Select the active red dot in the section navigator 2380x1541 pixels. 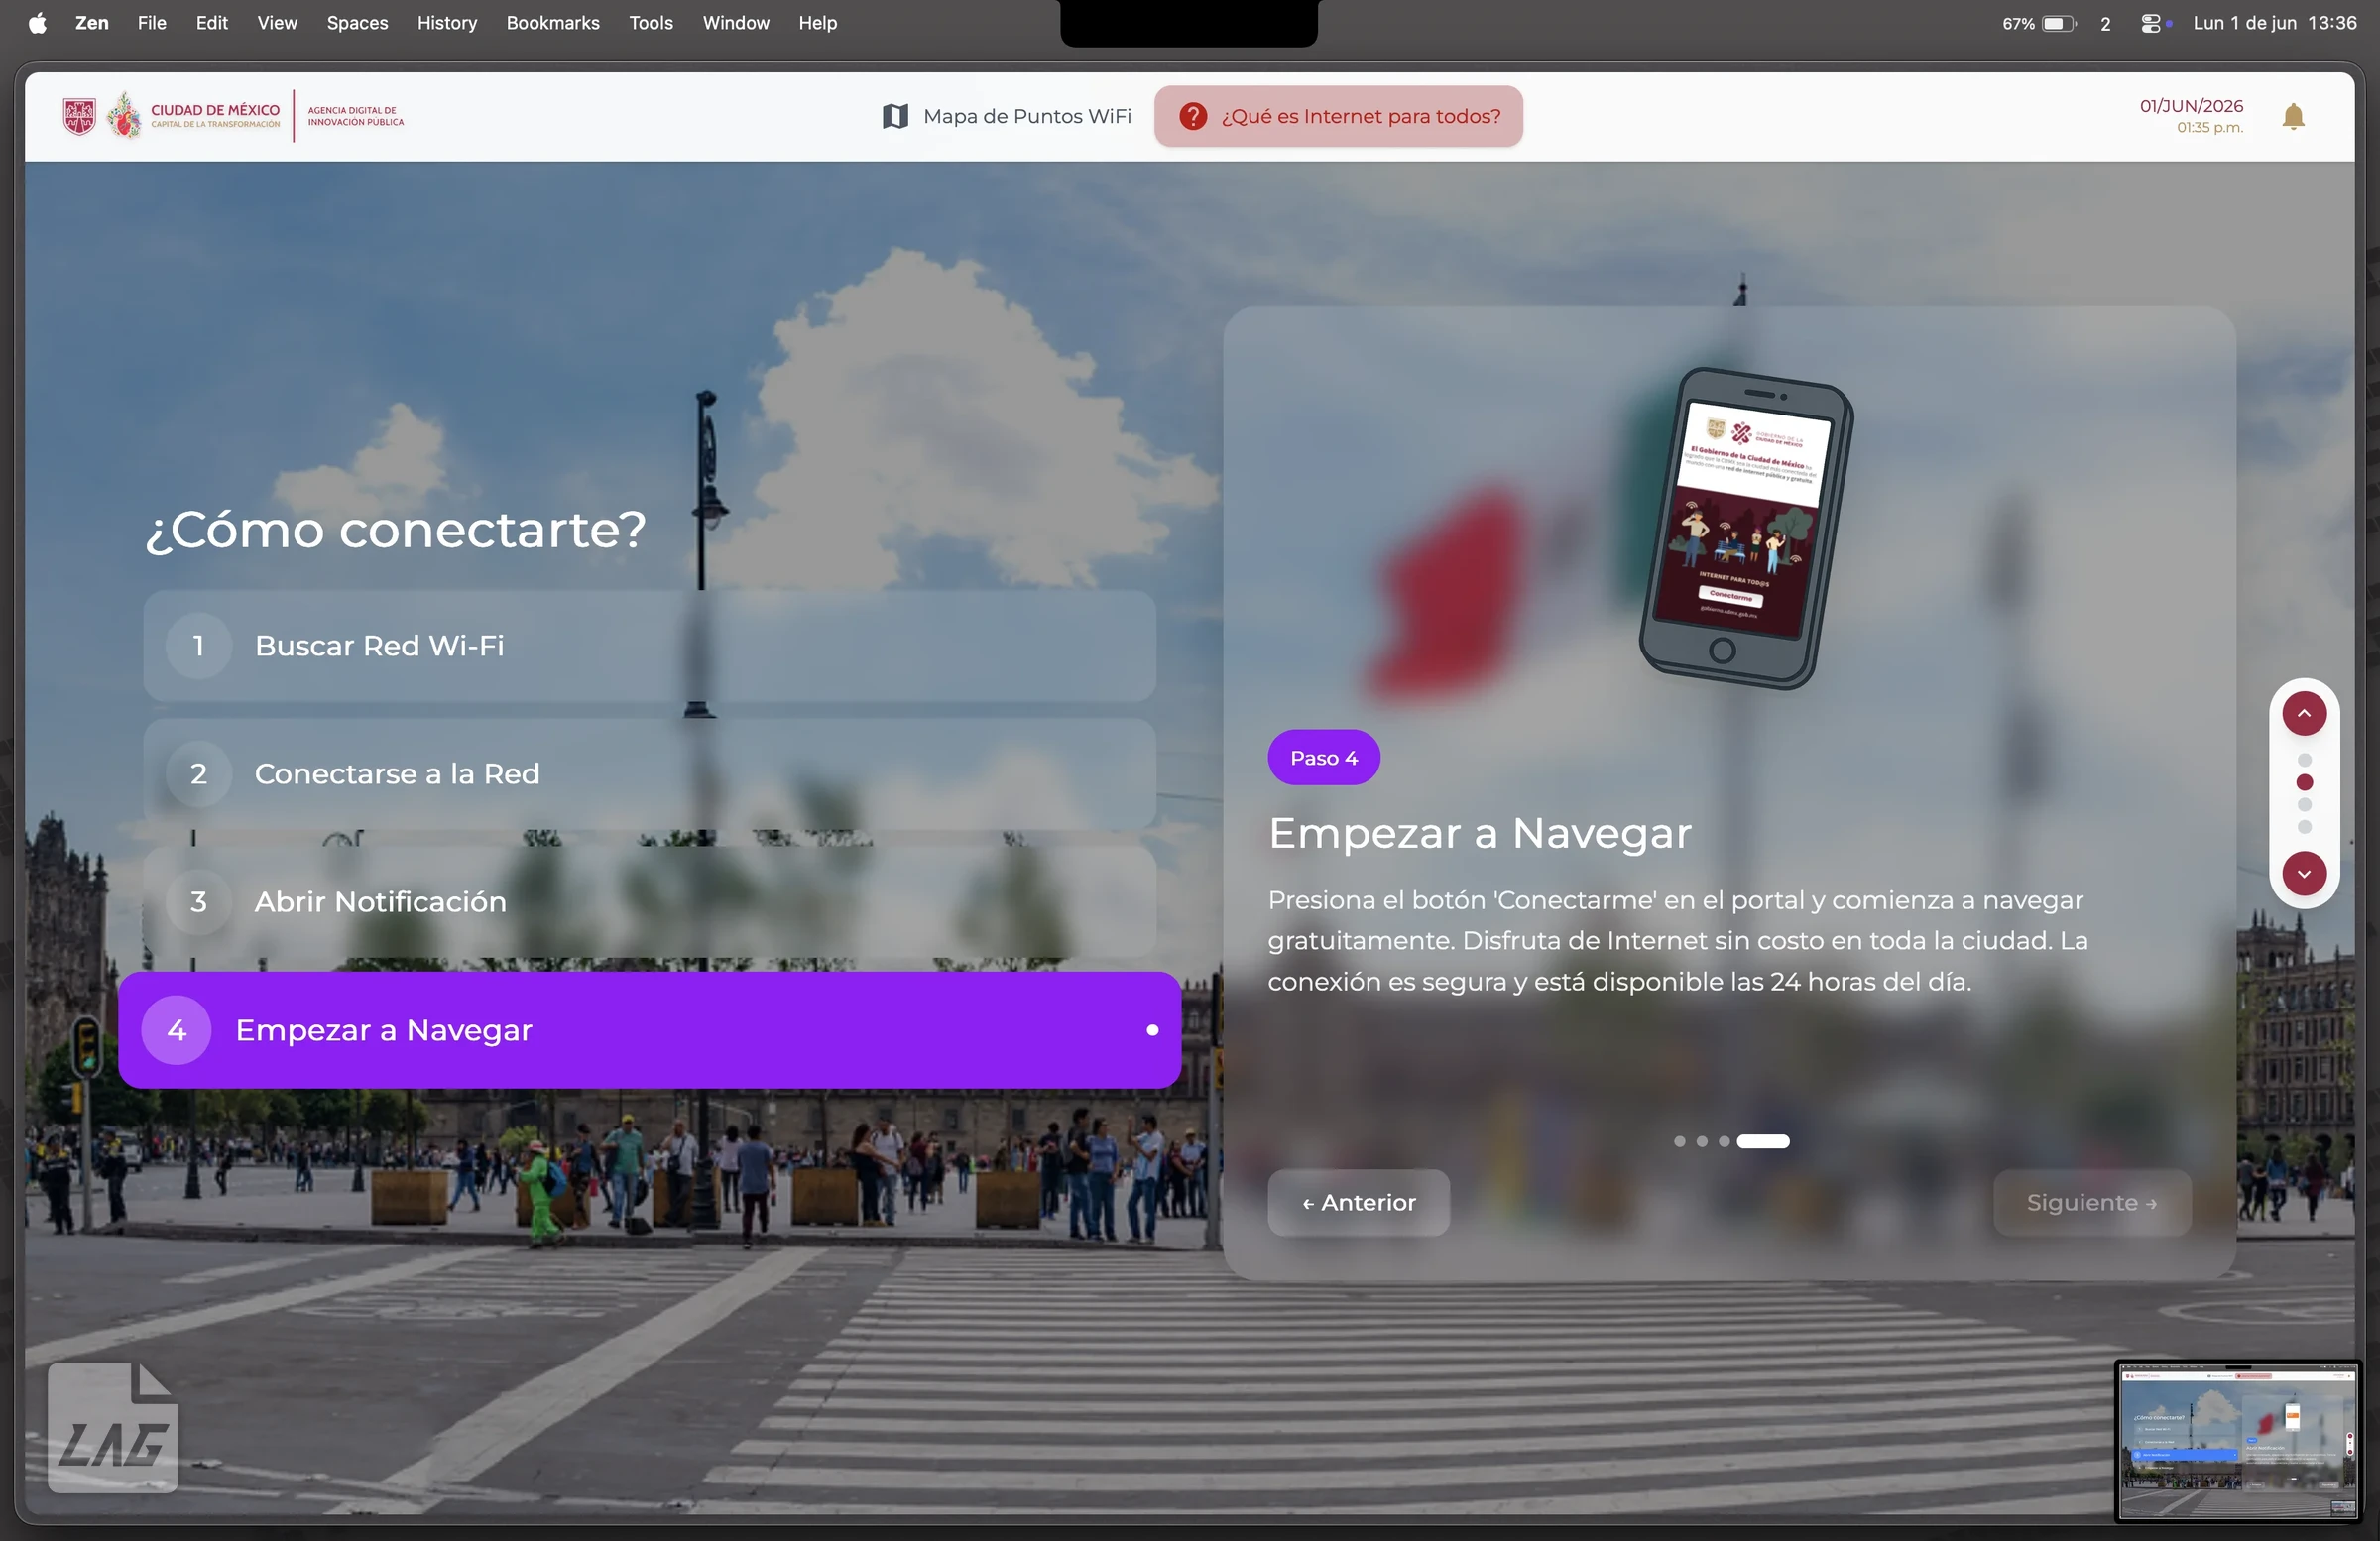tap(2304, 783)
